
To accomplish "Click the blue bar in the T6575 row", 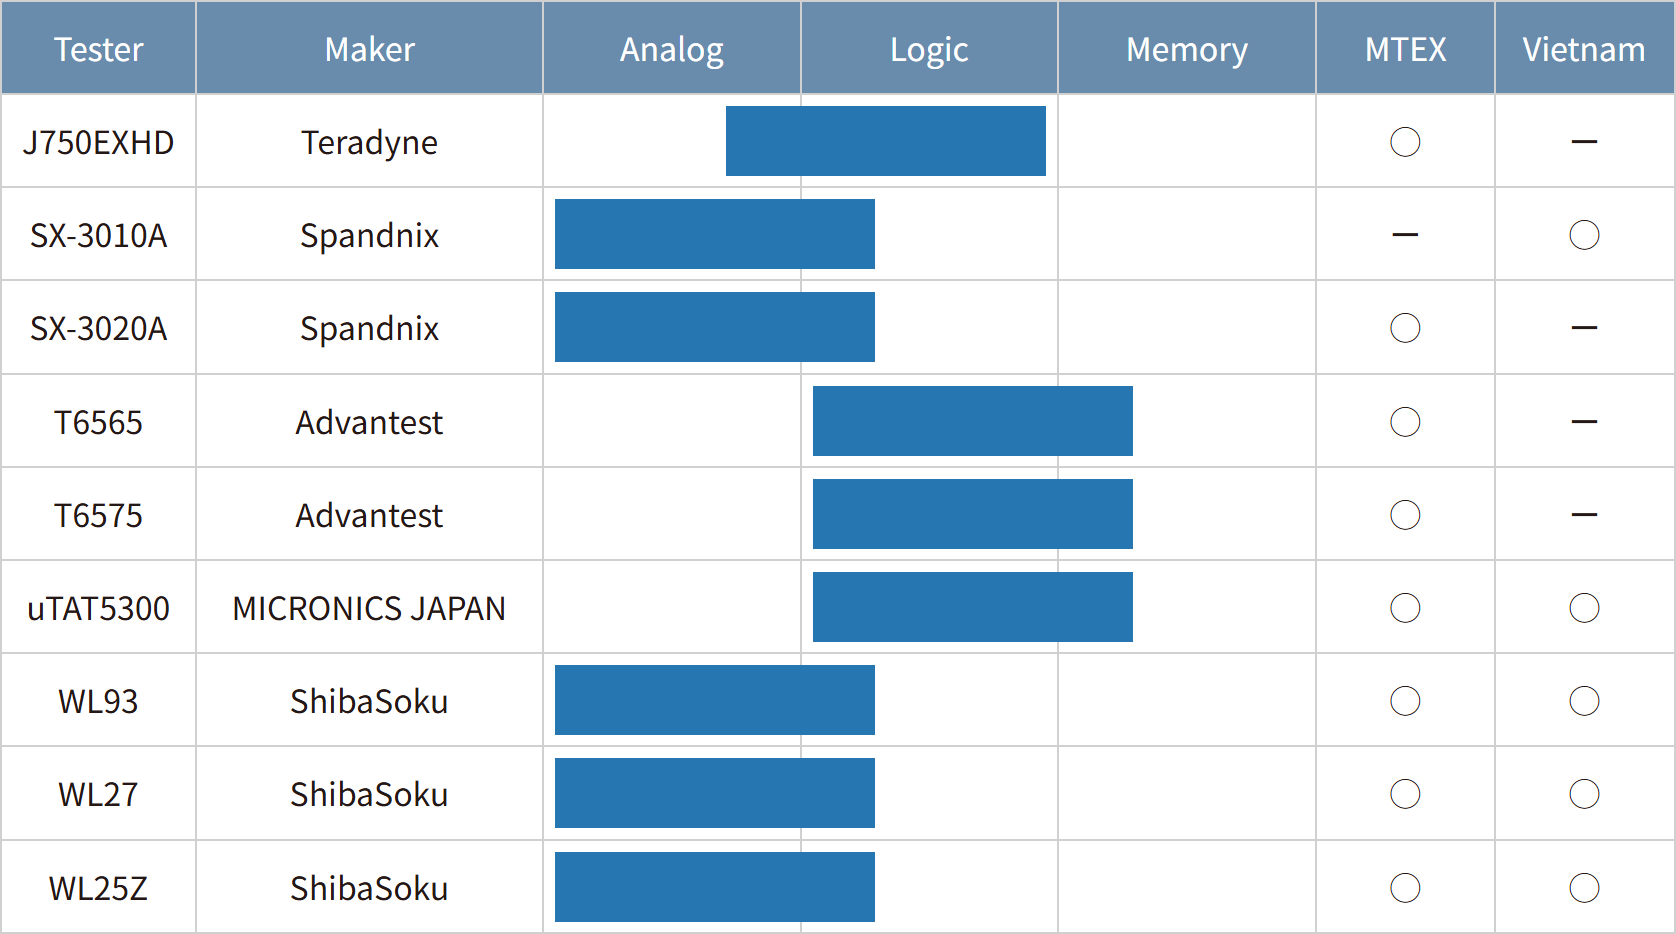I will pyautogui.click(x=972, y=514).
